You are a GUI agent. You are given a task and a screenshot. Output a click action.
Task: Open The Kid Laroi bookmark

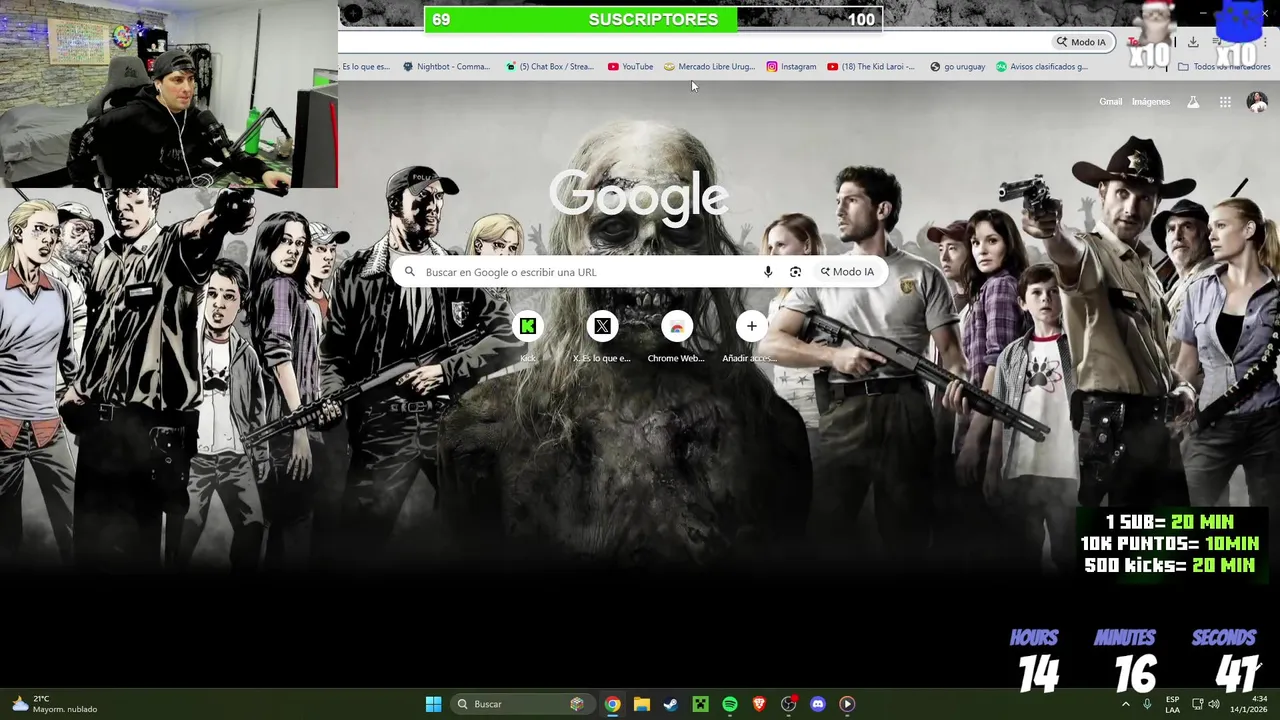point(871,67)
